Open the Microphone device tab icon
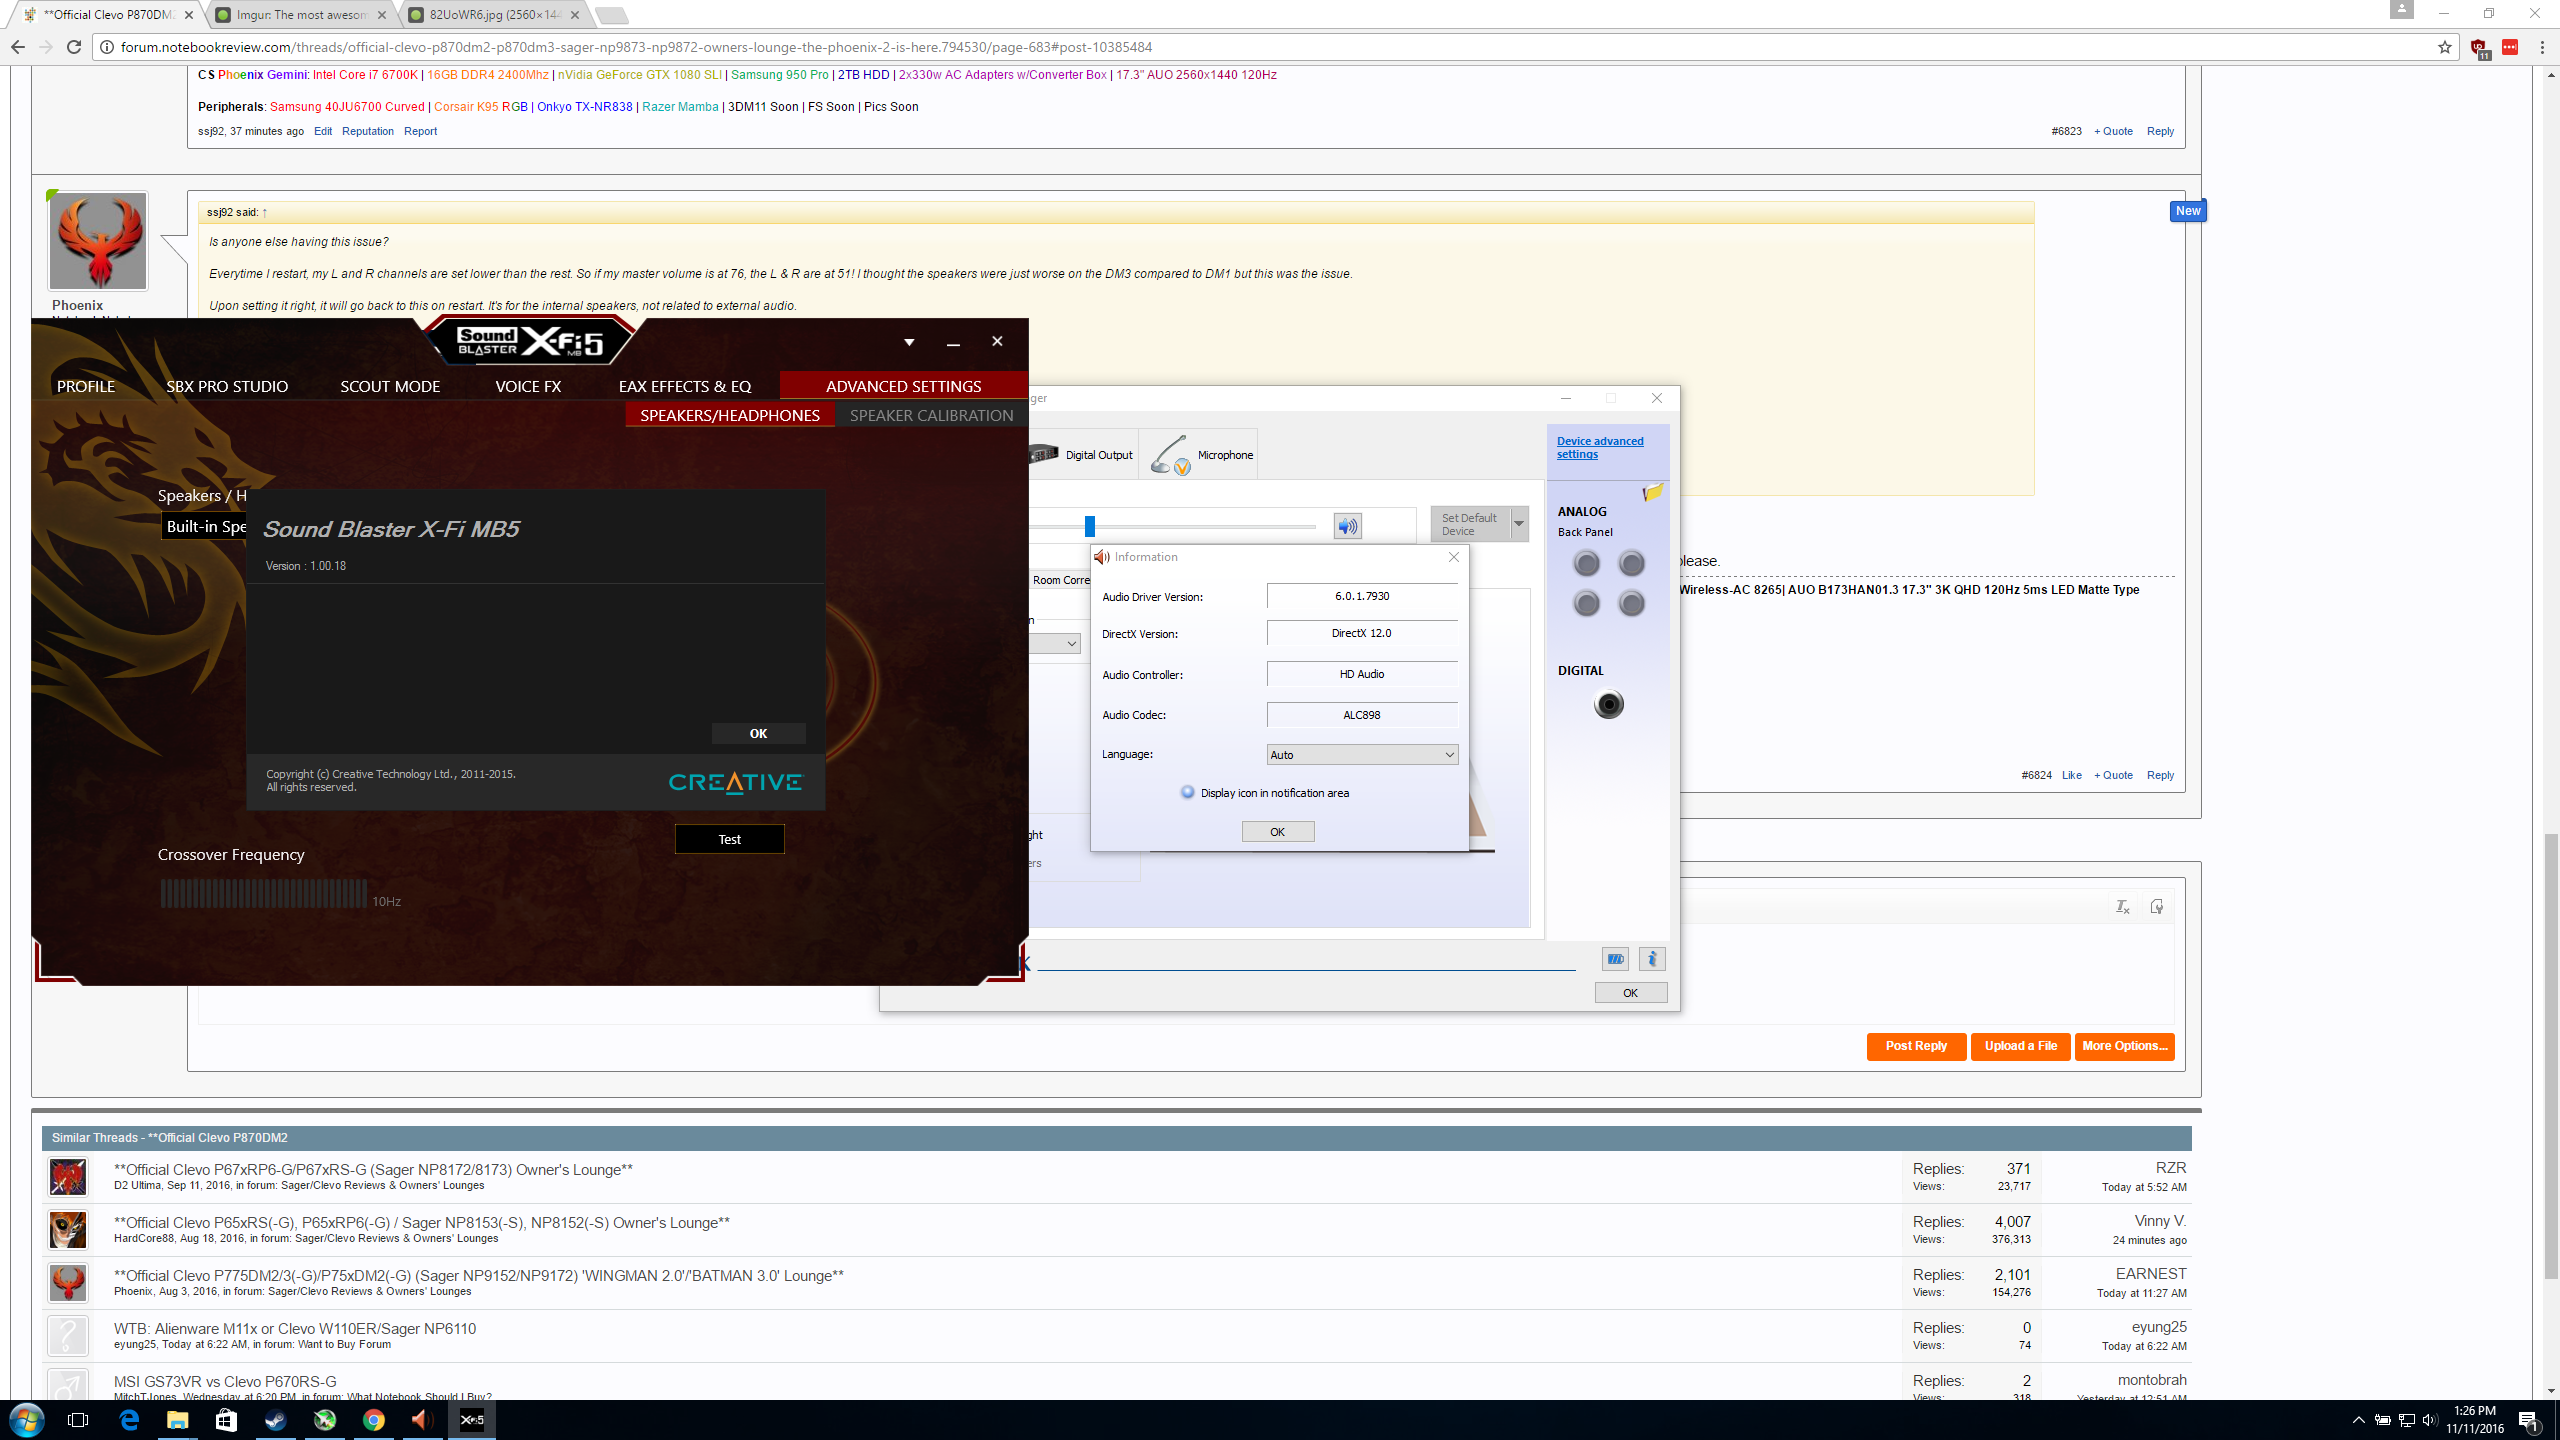The image size is (2560, 1440). pos(1169,455)
